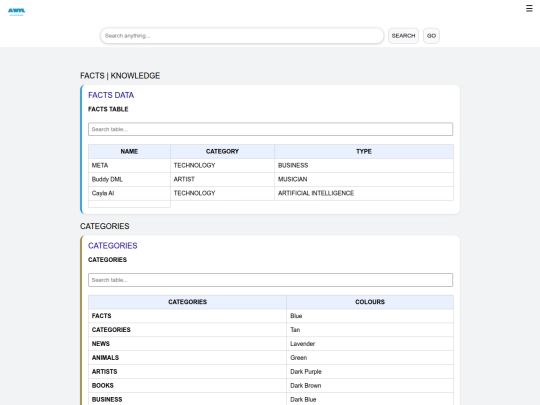Click the Tan colour cell
540x405 pixels.
click(370, 330)
